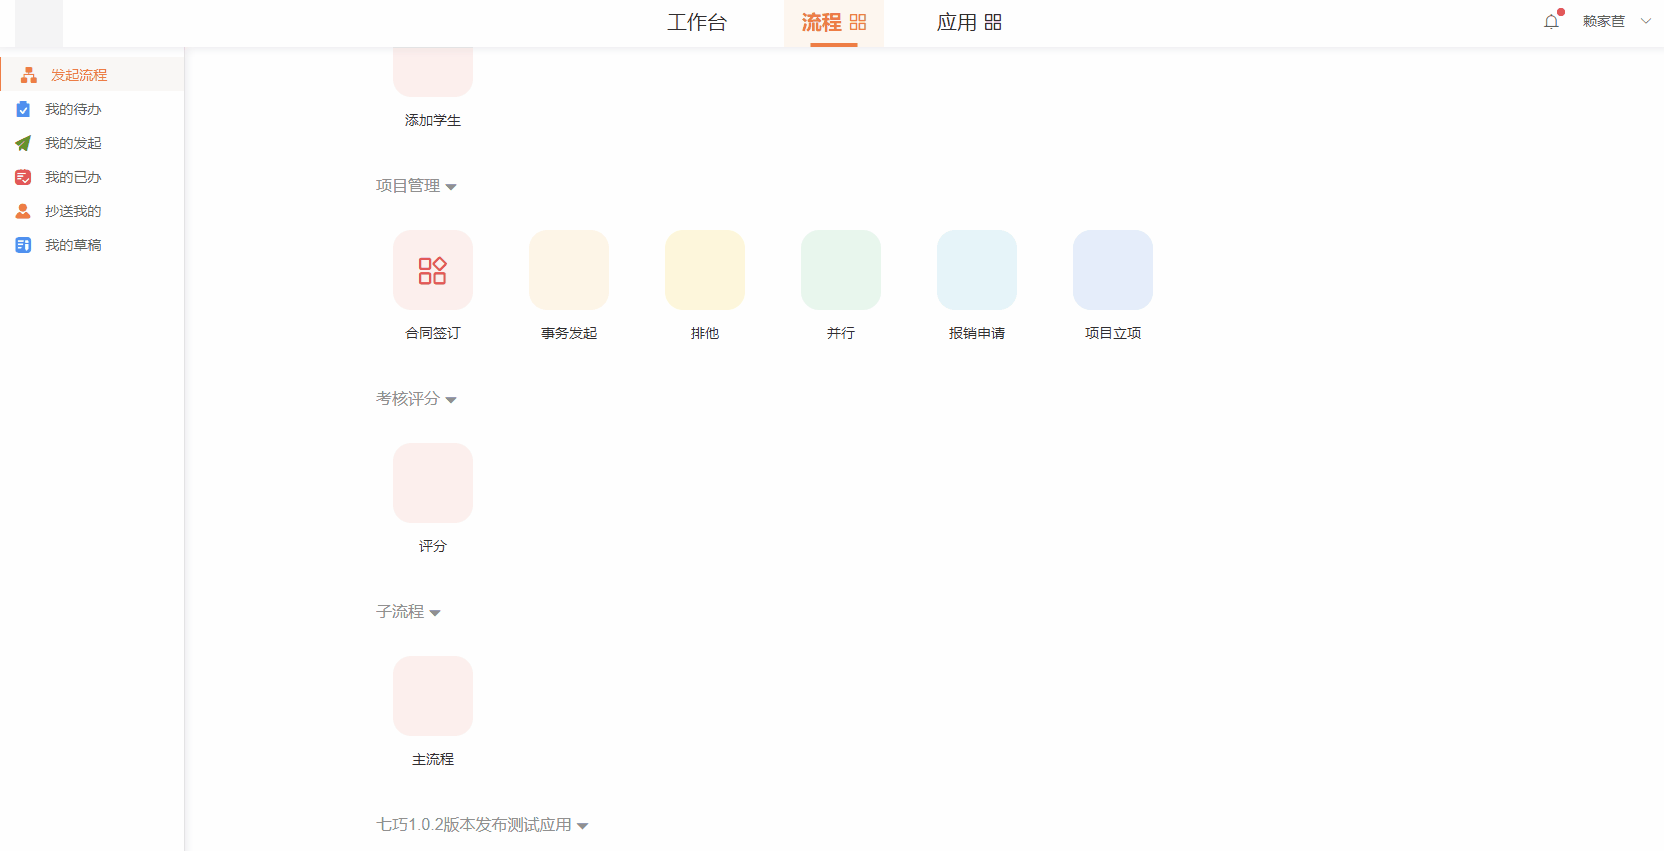The height and width of the screenshot is (851, 1664).
Task: Click the 考核评分 group title
Action: [x=408, y=399]
